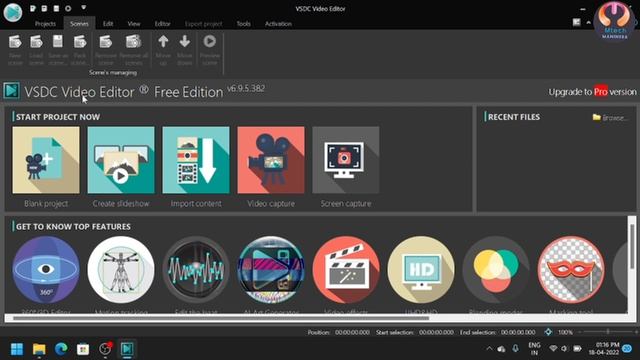
Task: Click the first quick access toolbar icon
Action: [33, 8]
